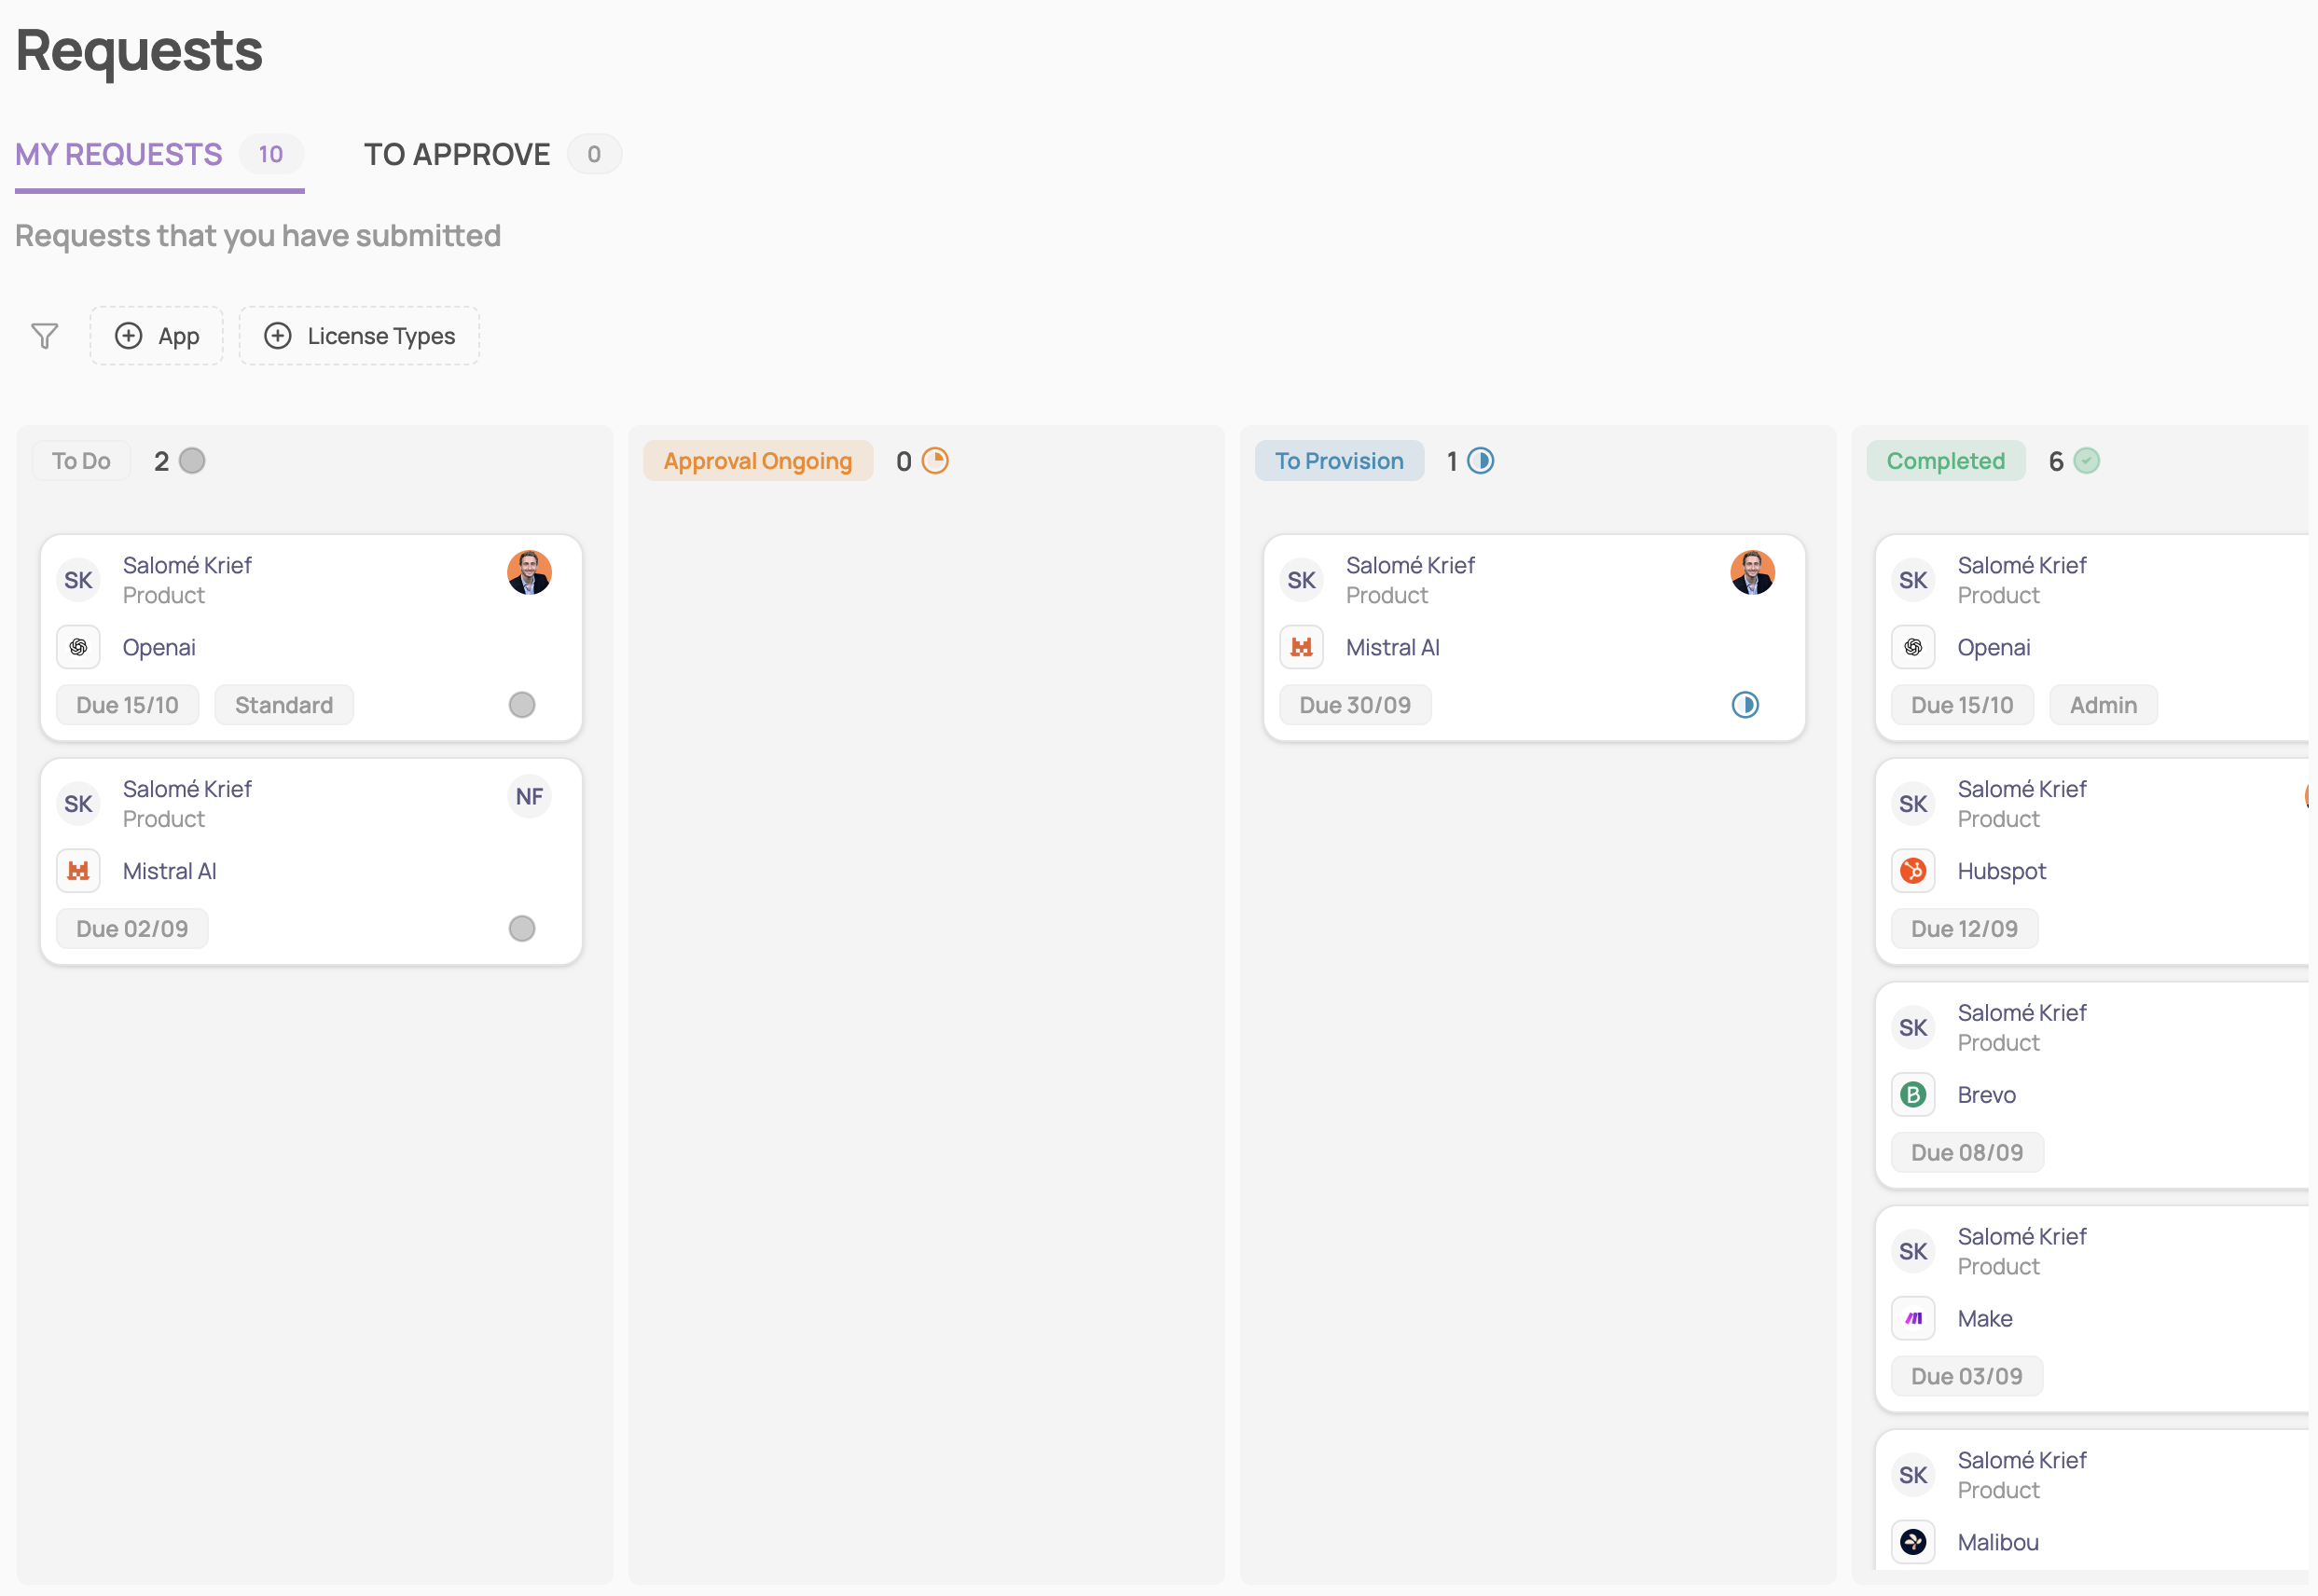Click the Hubspot app icon
2318x1596 pixels.
coord(1912,871)
